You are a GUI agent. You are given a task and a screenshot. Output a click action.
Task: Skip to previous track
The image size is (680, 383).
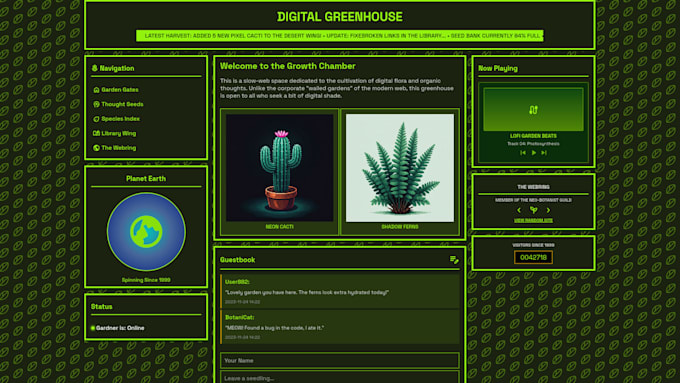[523, 153]
